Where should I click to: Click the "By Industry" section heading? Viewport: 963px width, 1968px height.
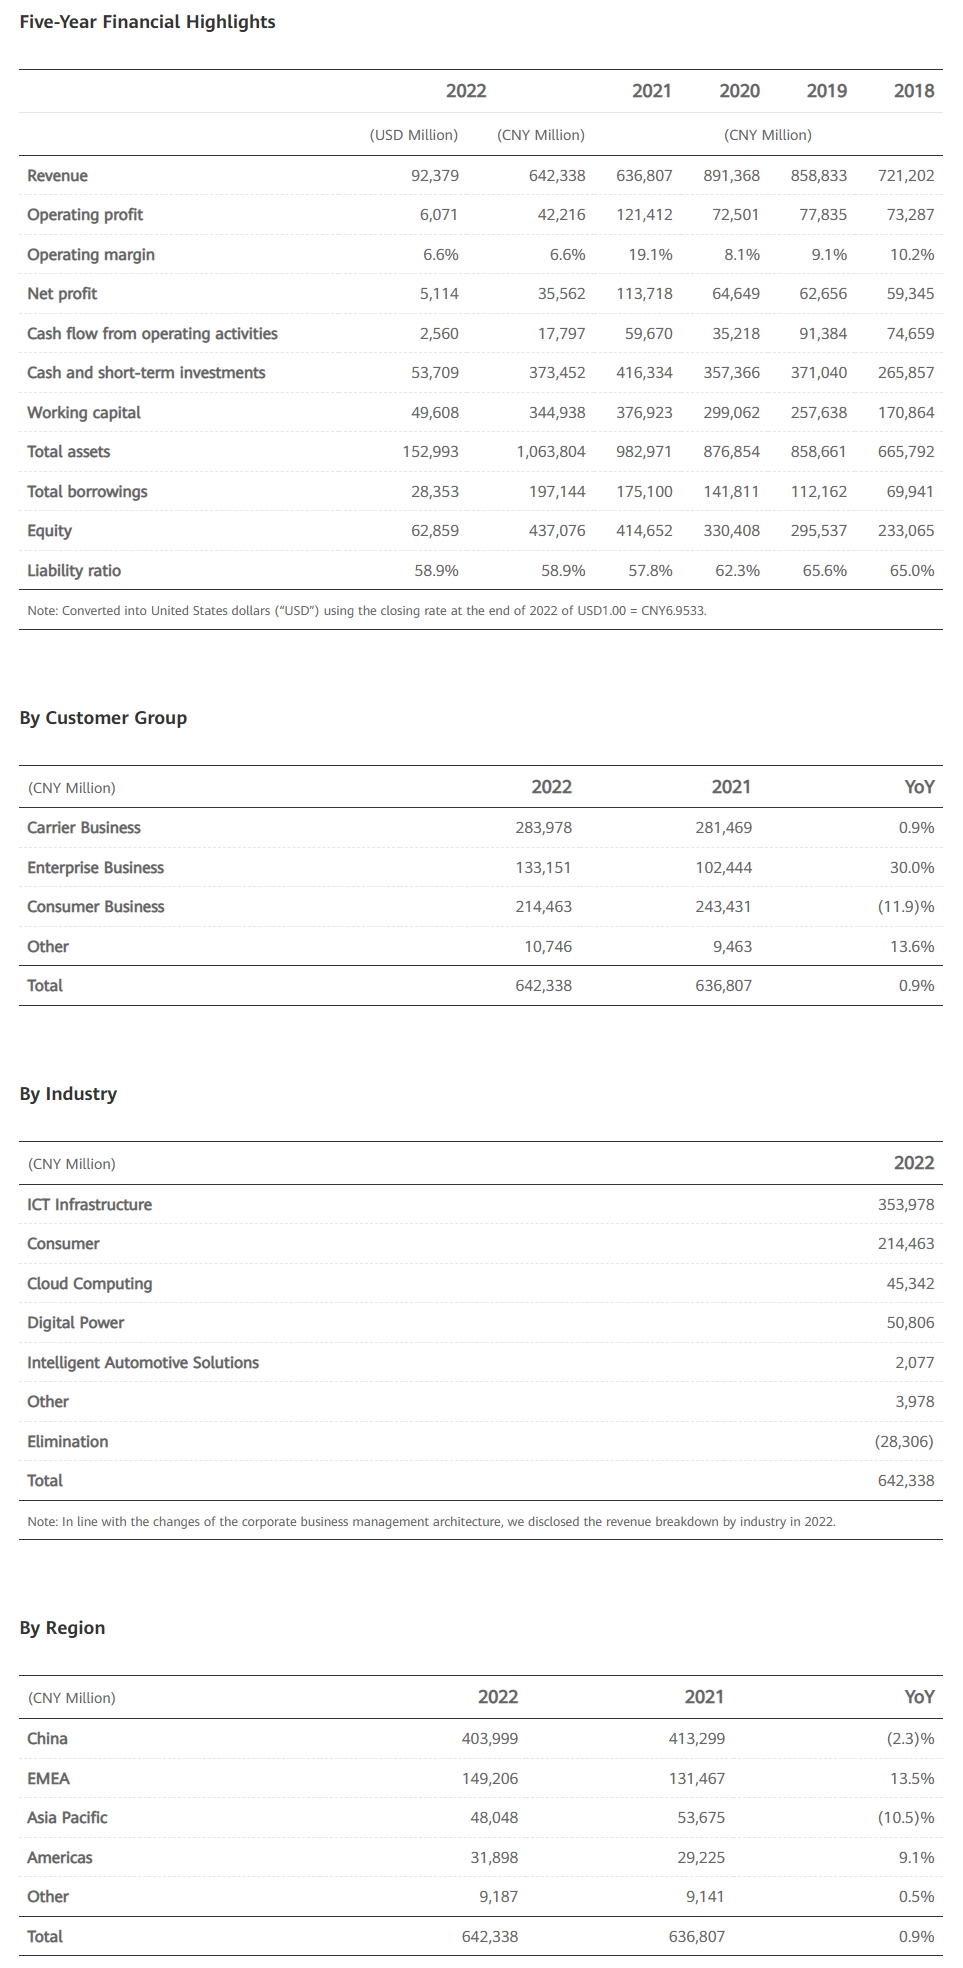tap(68, 1094)
